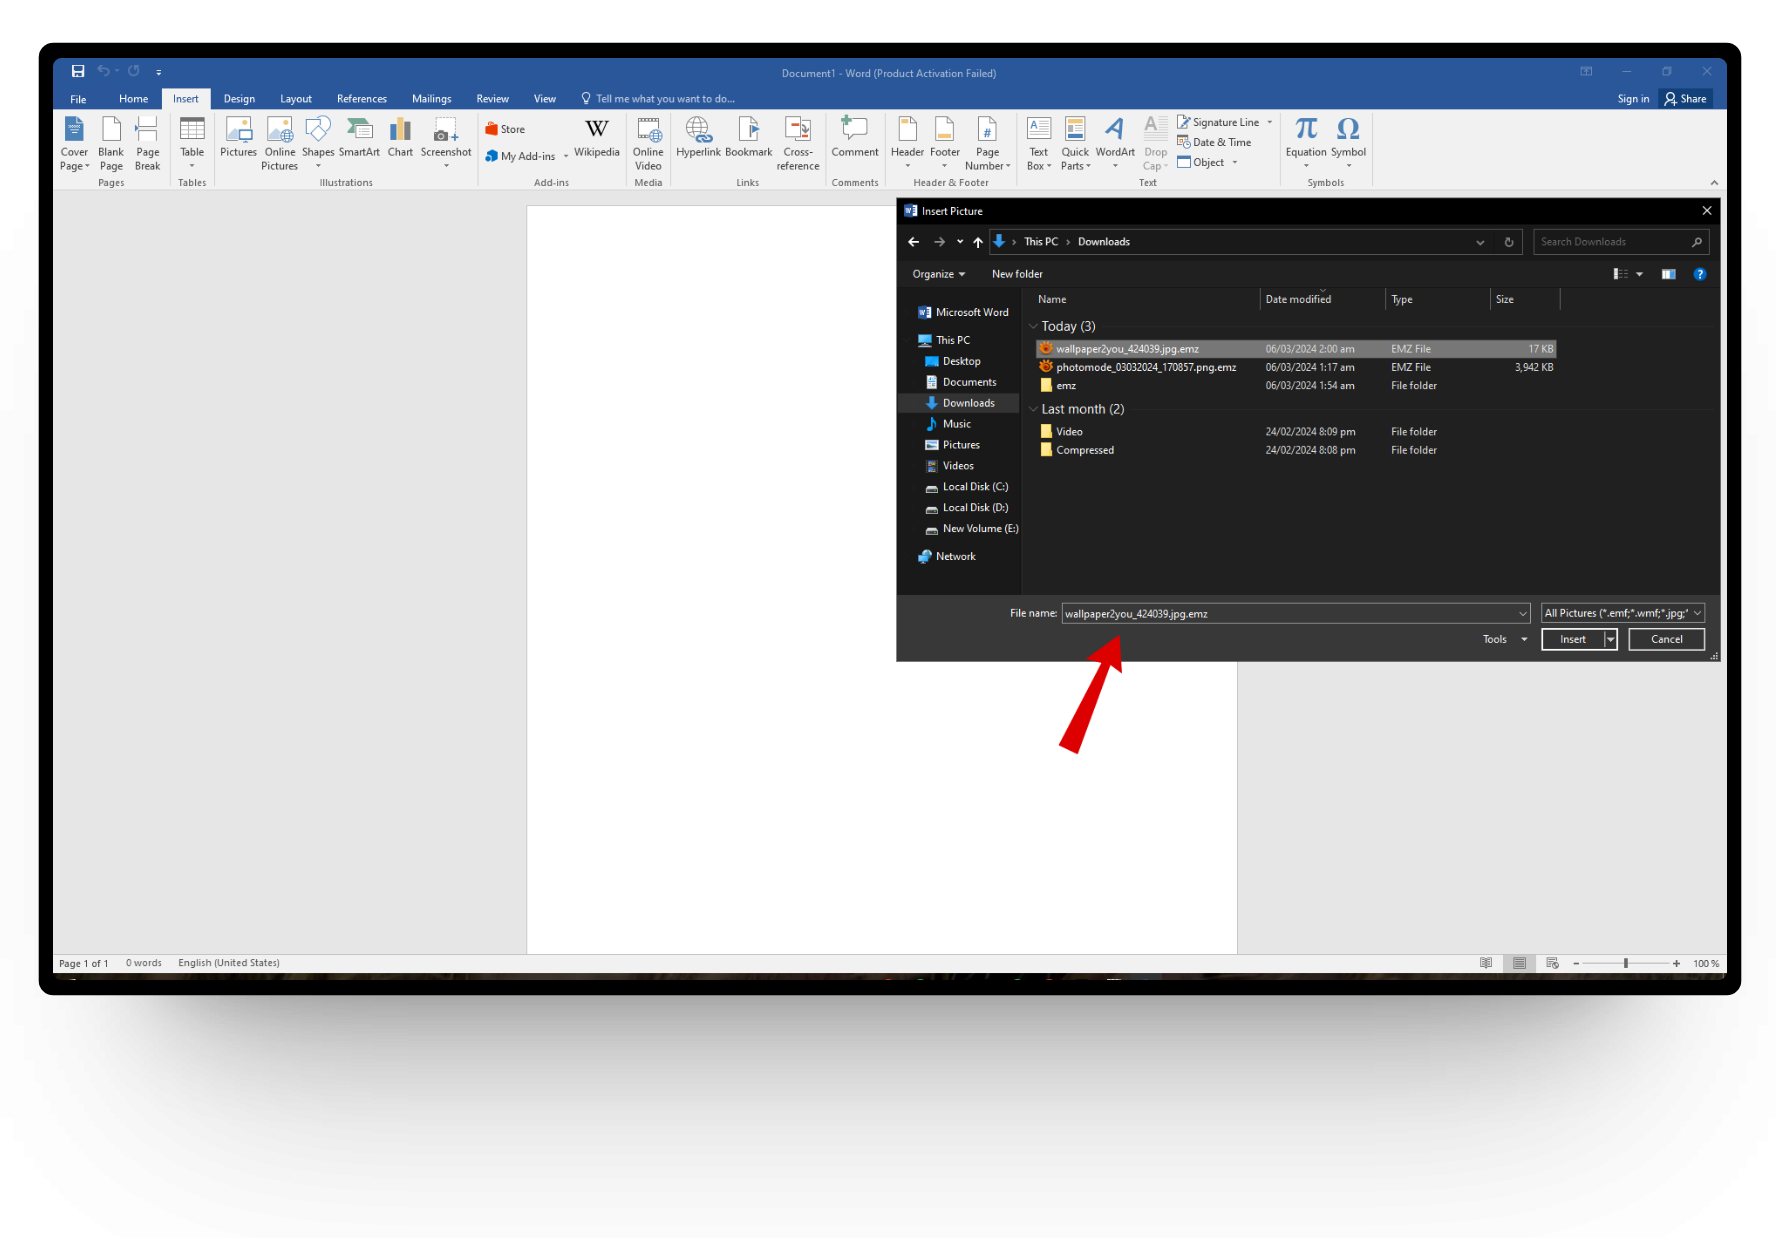The image size is (1776, 1238).
Task: Open the Wikipedia add-in
Action: click(597, 138)
